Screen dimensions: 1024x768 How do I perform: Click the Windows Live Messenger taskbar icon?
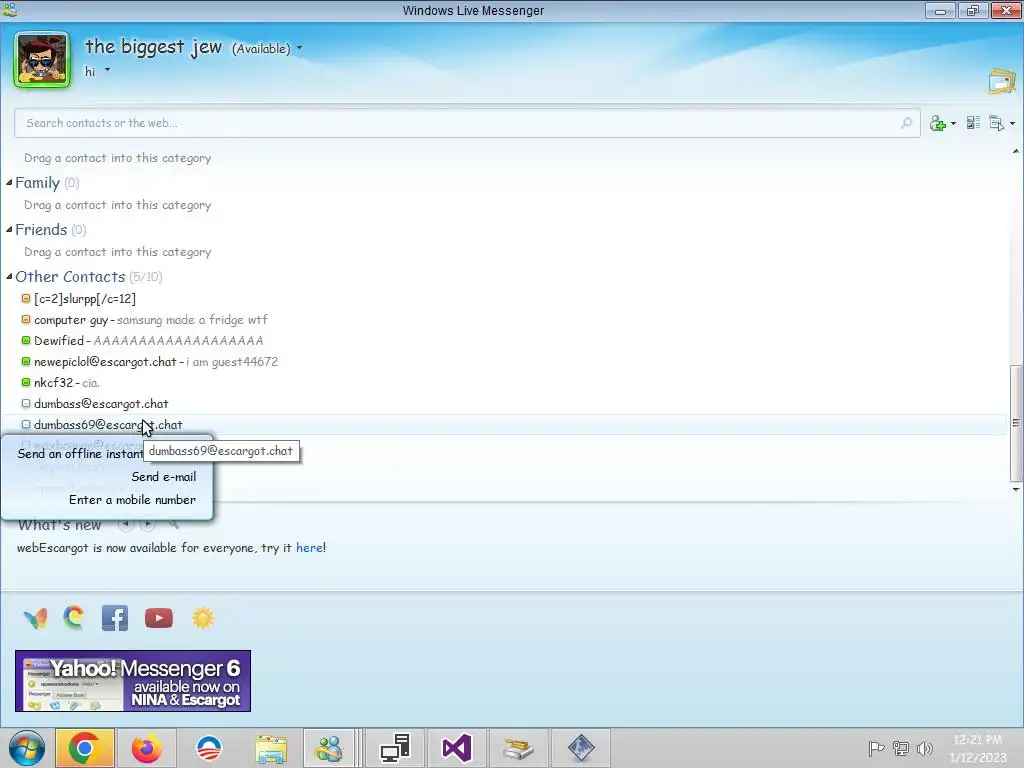click(329, 748)
